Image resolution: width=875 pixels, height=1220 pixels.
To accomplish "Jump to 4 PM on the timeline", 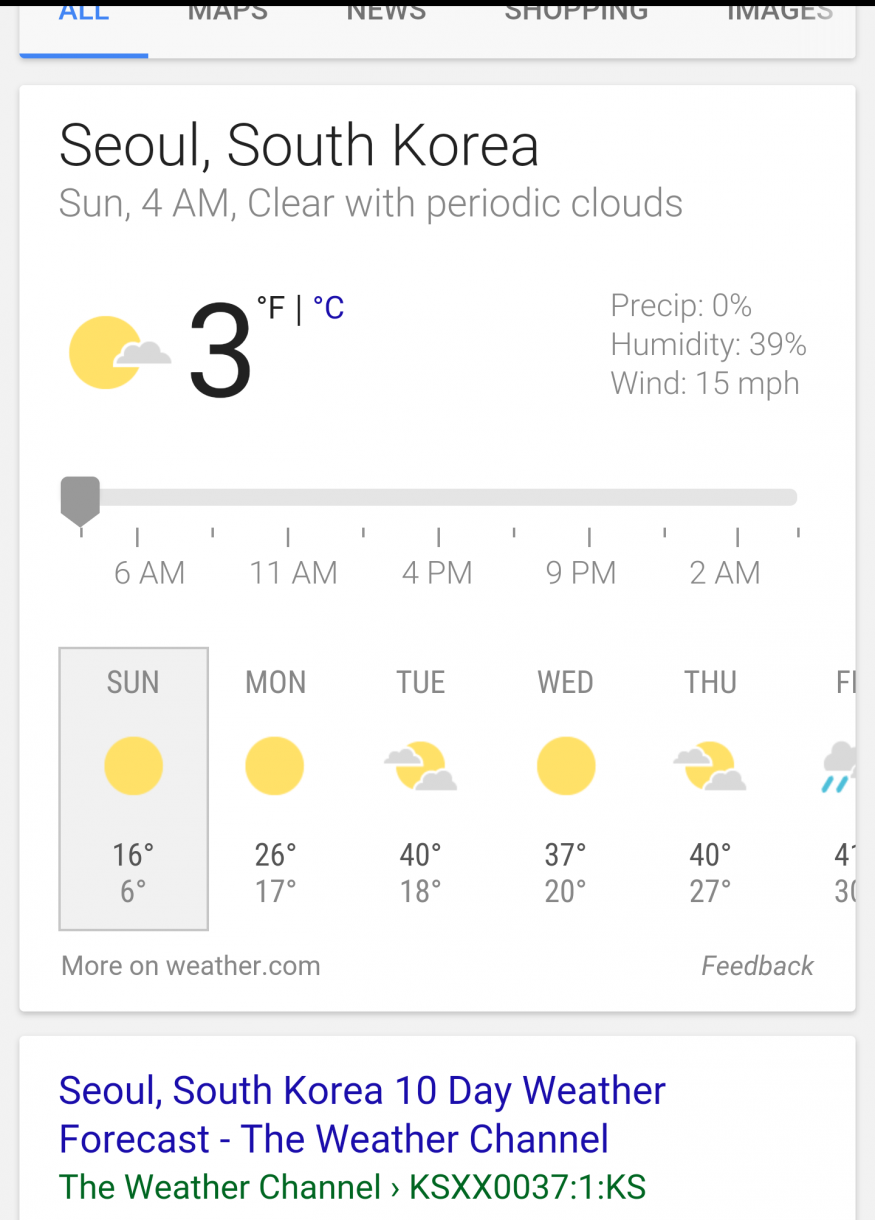I will tap(437, 572).
